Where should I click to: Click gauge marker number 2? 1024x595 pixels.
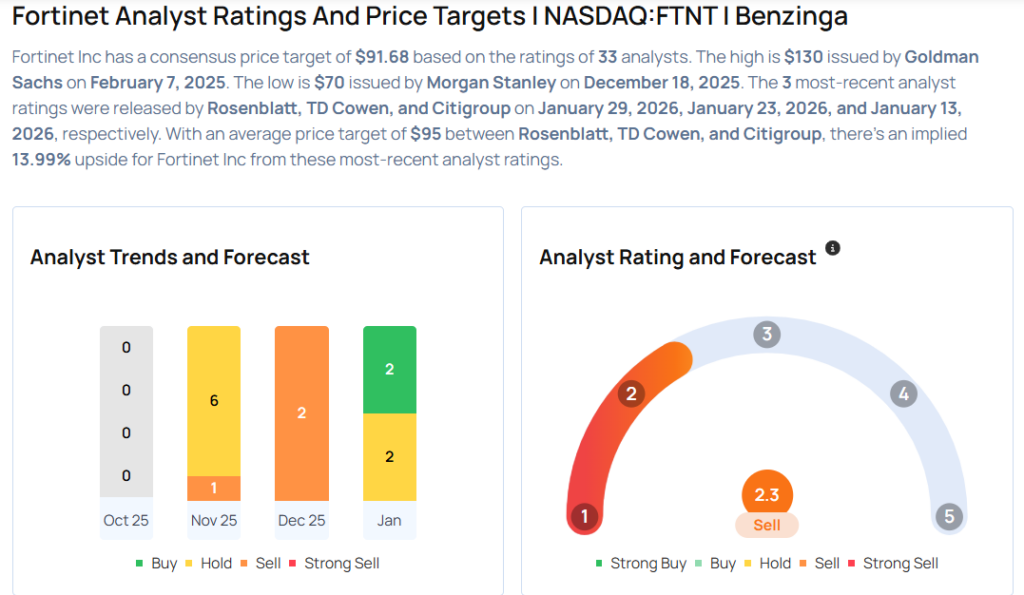(630, 394)
